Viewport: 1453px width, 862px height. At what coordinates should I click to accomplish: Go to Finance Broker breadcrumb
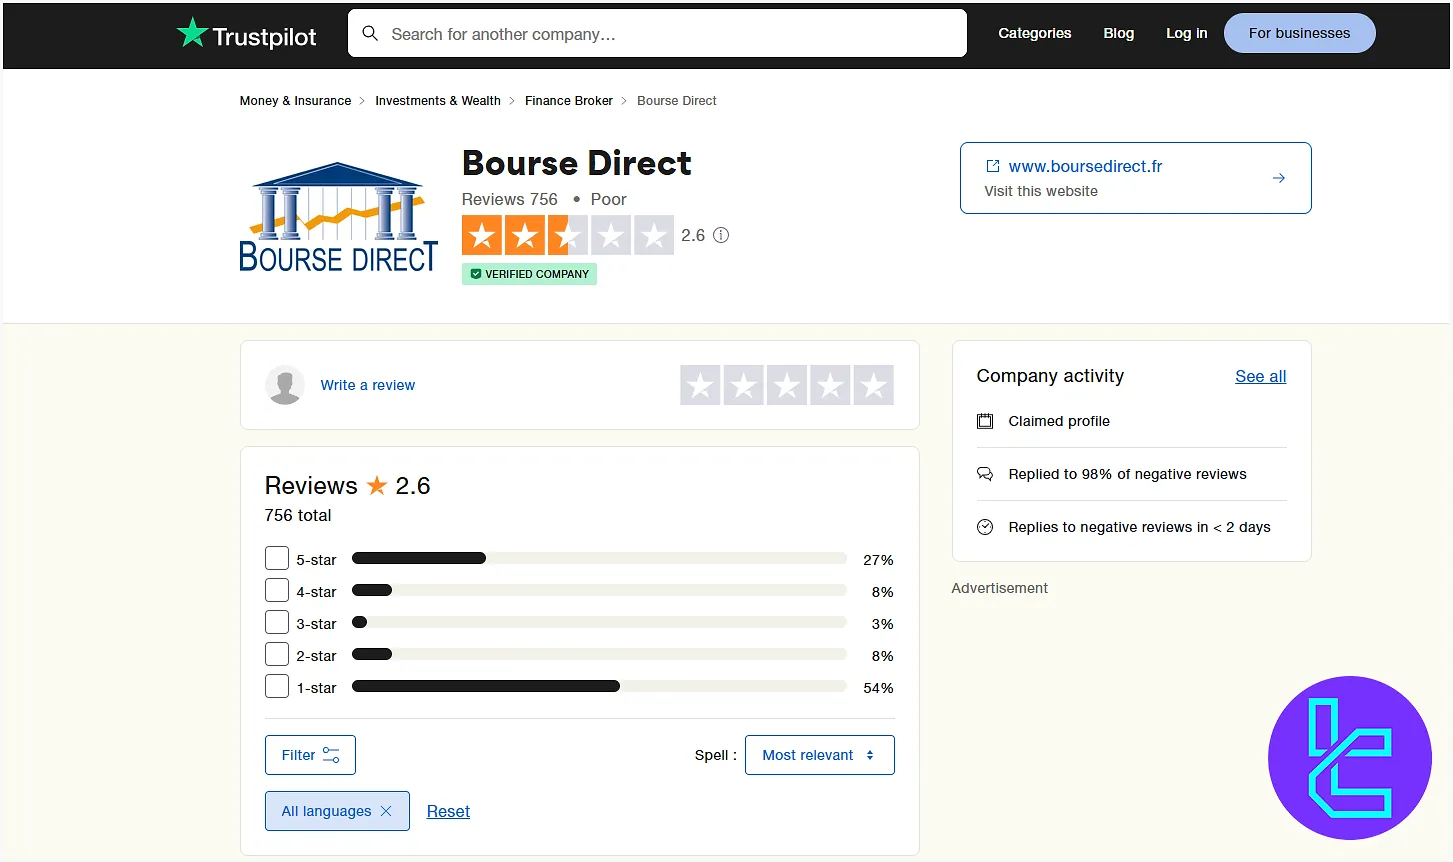[x=569, y=101]
